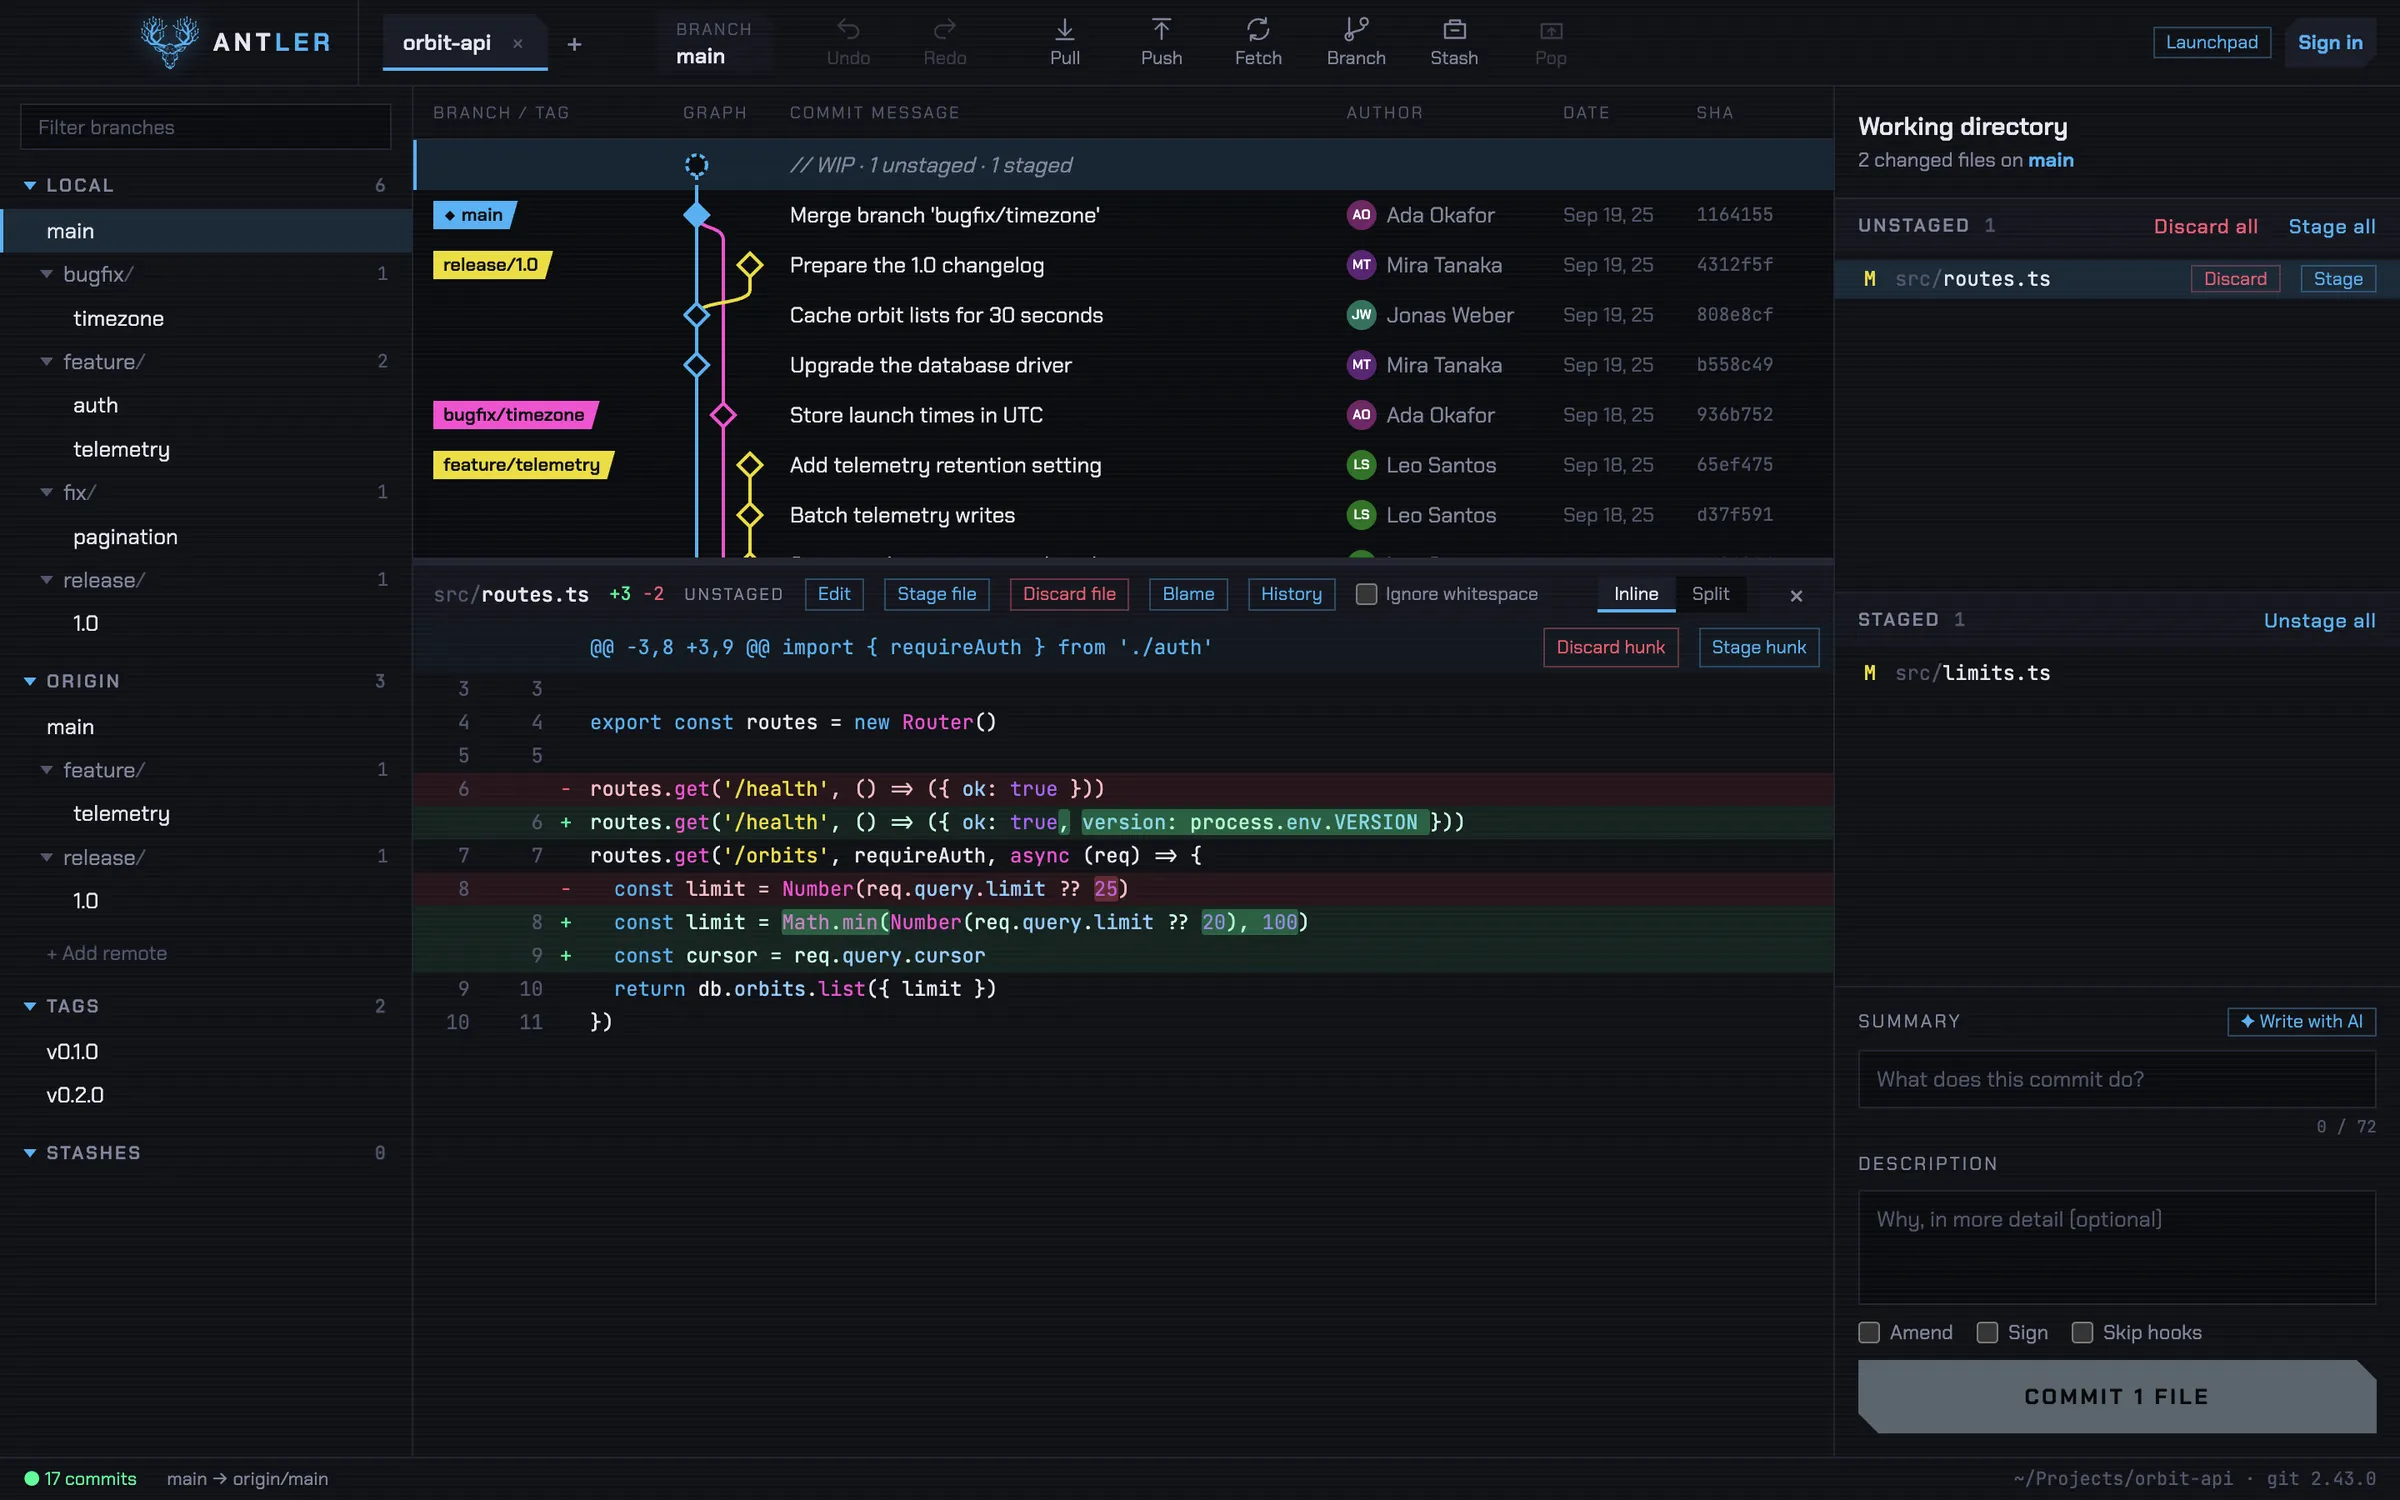This screenshot has width=2400, height=1500.
Task: Expand the STASHES section
Action: tap(30, 1153)
